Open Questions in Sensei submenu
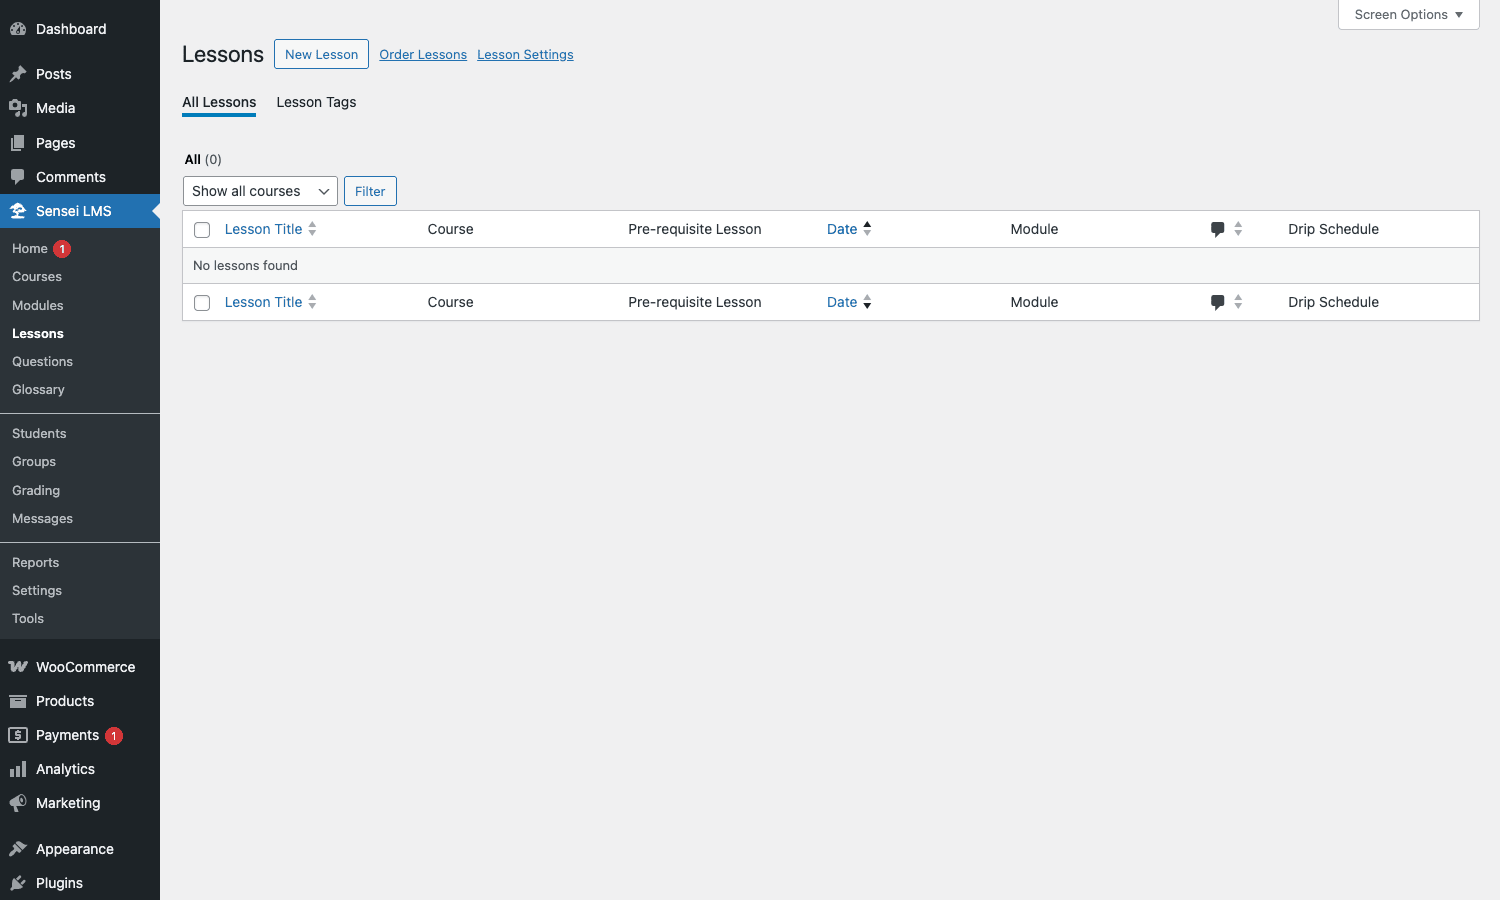Image resolution: width=1500 pixels, height=900 pixels. [x=42, y=361]
